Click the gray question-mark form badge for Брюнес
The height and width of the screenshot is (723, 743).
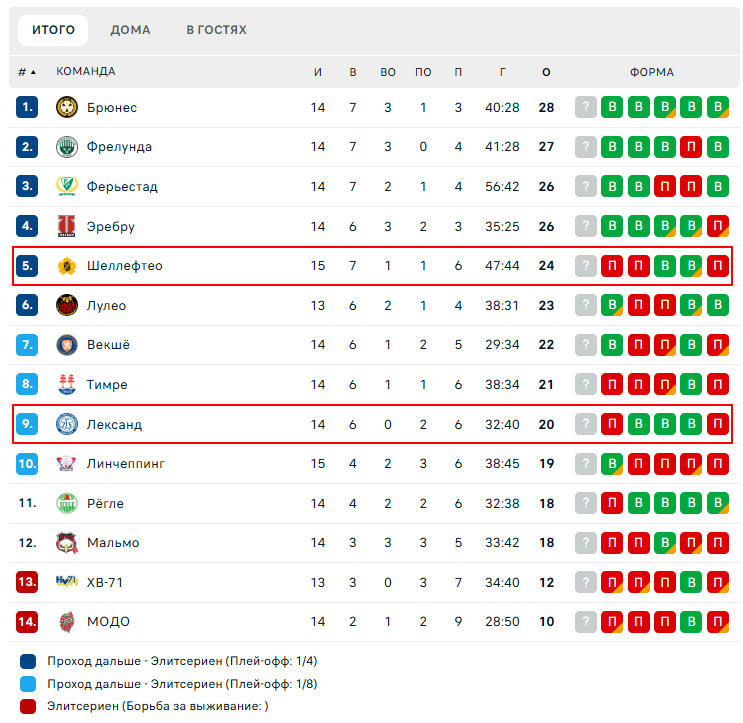pos(585,107)
